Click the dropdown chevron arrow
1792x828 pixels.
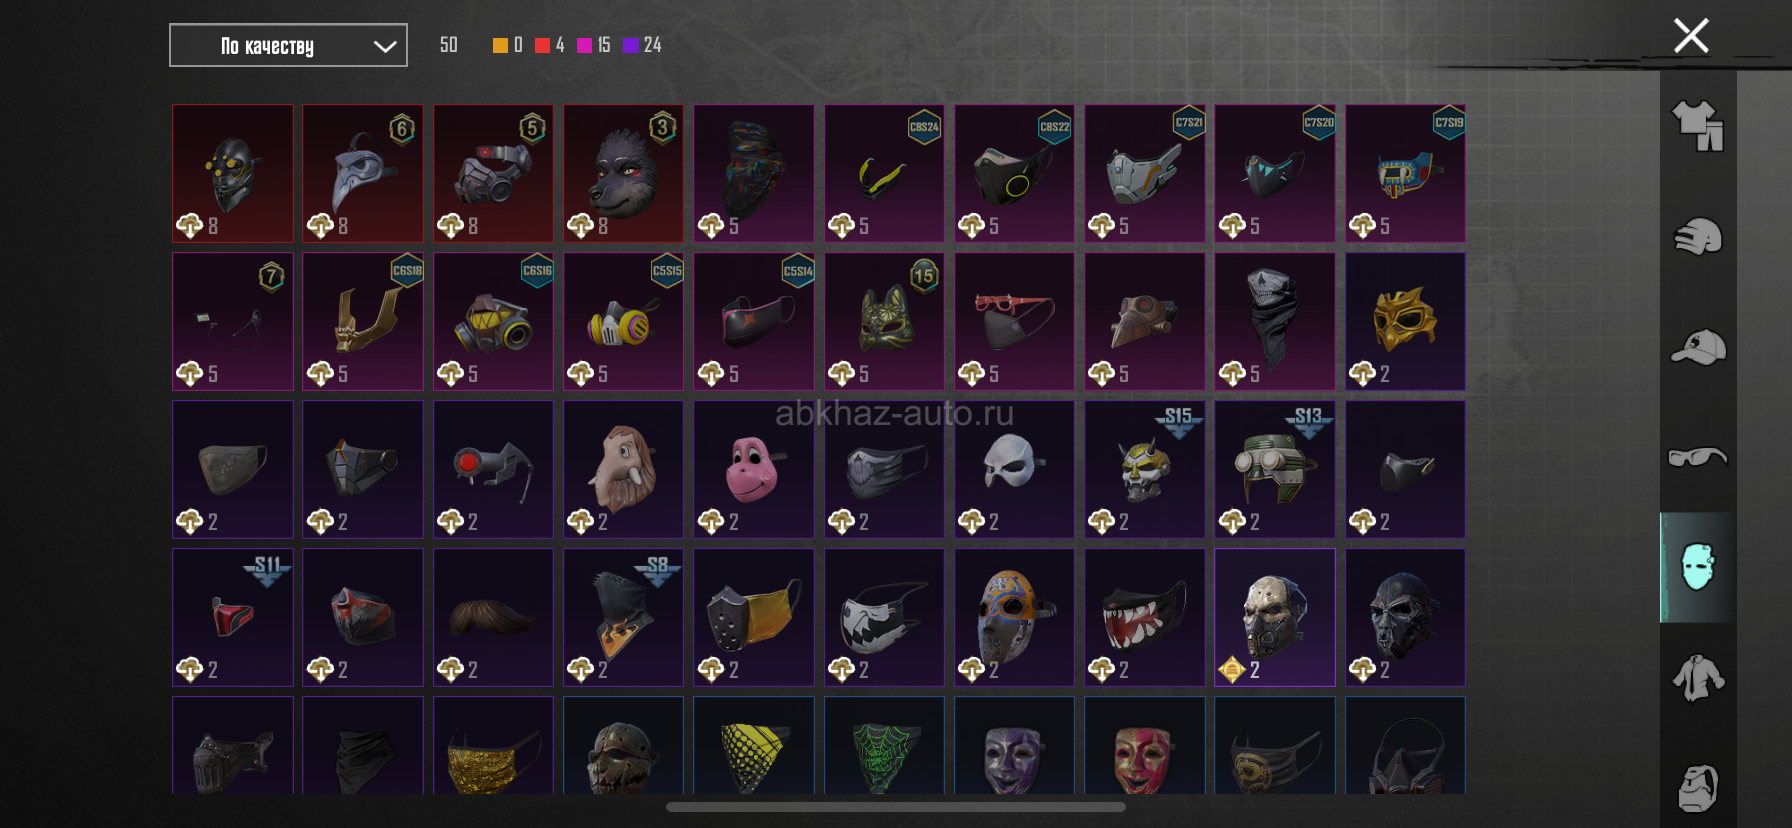click(x=385, y=46)
